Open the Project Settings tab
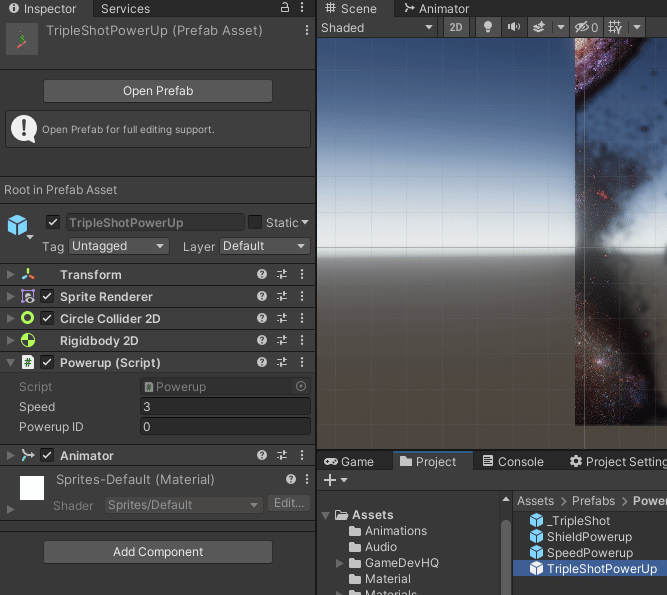 (618, 461)
